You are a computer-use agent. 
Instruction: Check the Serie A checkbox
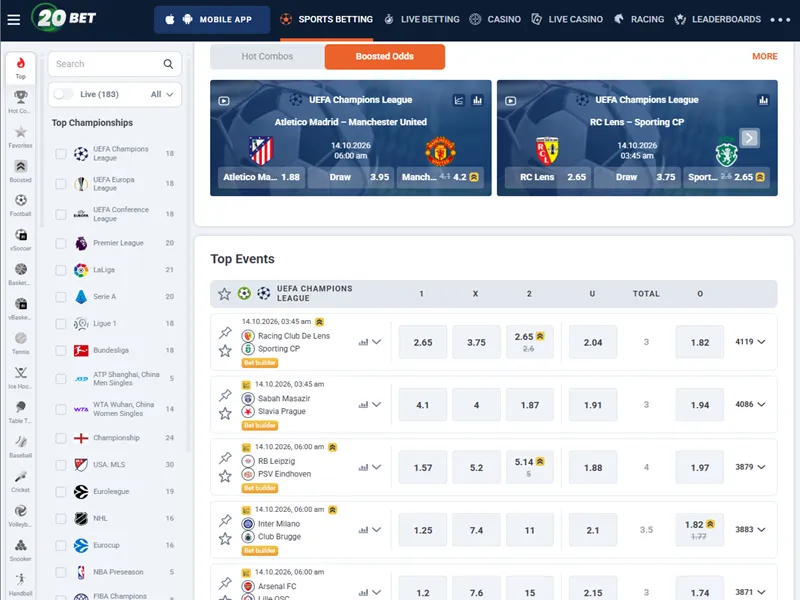tap(61, 297)
